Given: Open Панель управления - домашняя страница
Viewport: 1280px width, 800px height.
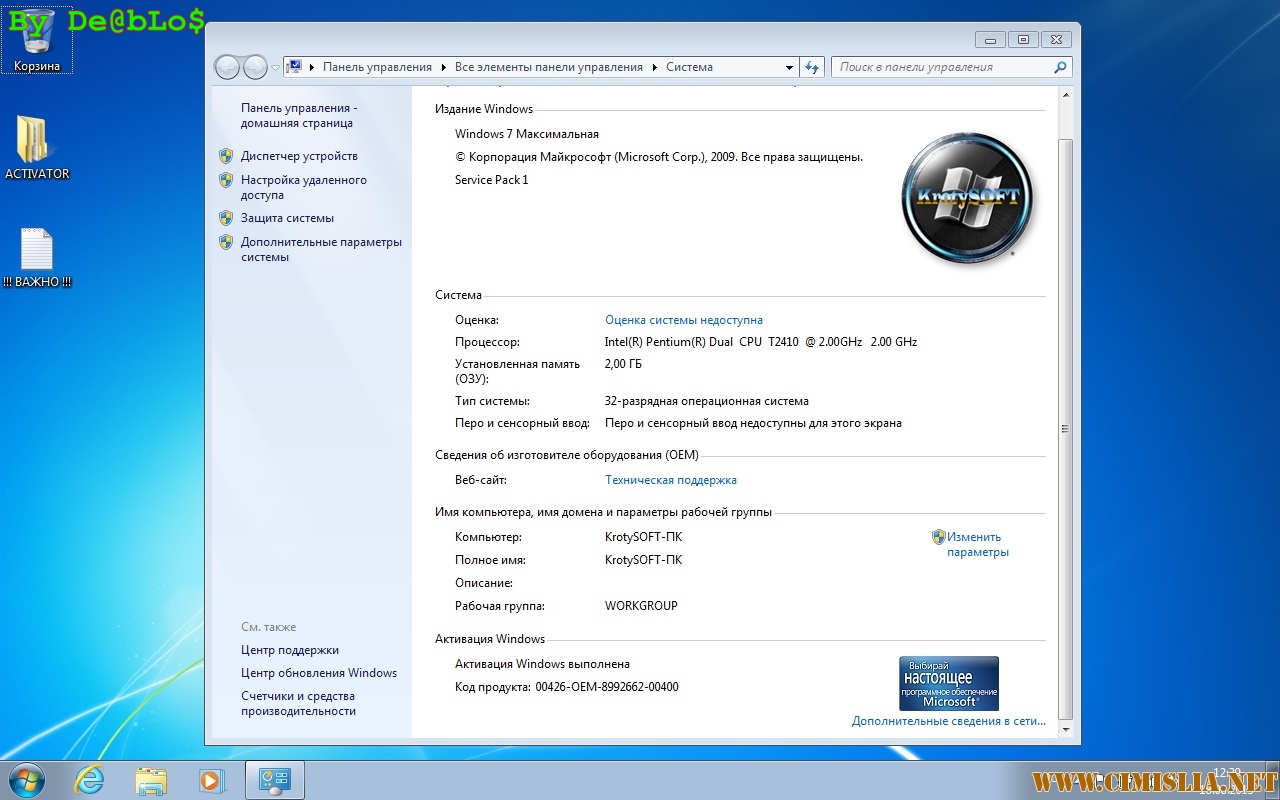Looking at the screenshot, I should point(298,115).
